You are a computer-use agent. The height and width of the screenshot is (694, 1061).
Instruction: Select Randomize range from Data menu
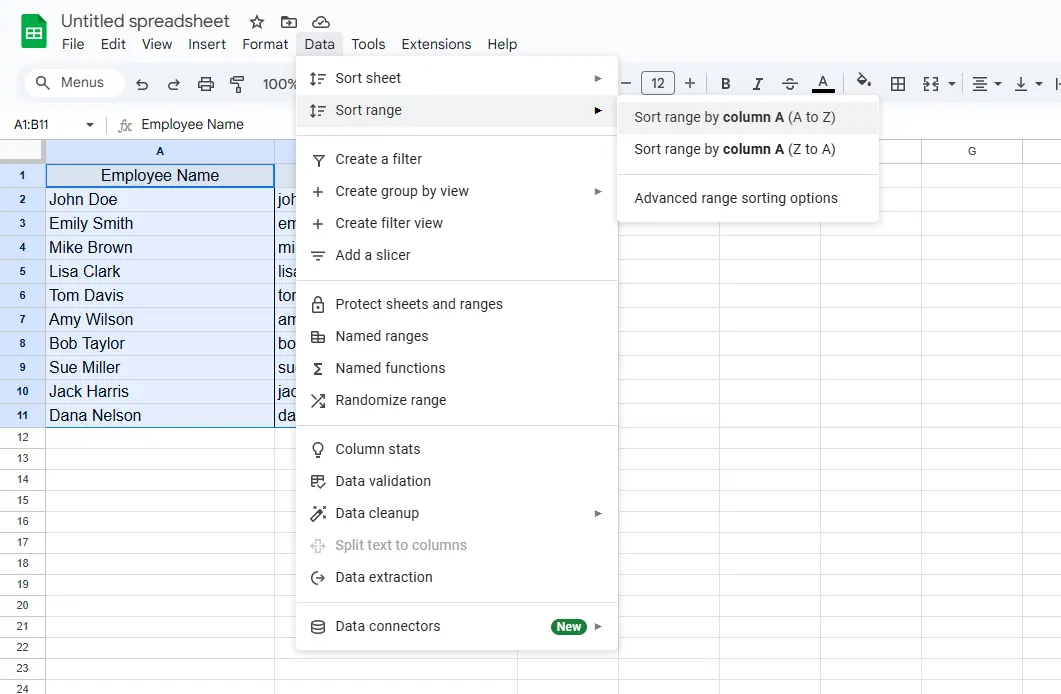click(391, 400)
